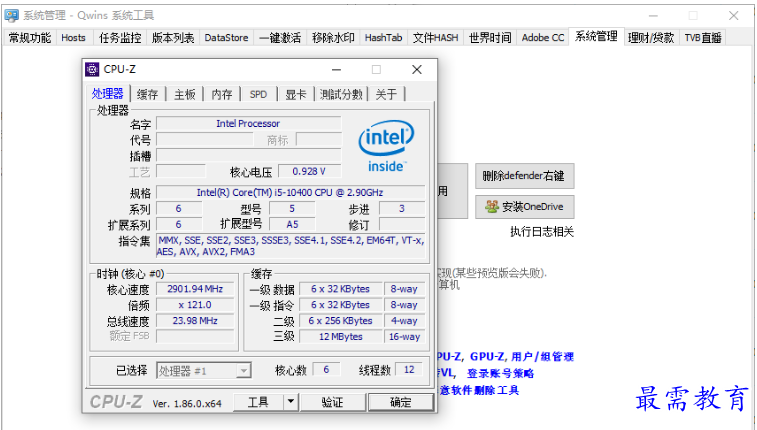
Task: Click the 核心速度 value 2901.94 MHz
Action: (195, 289)
